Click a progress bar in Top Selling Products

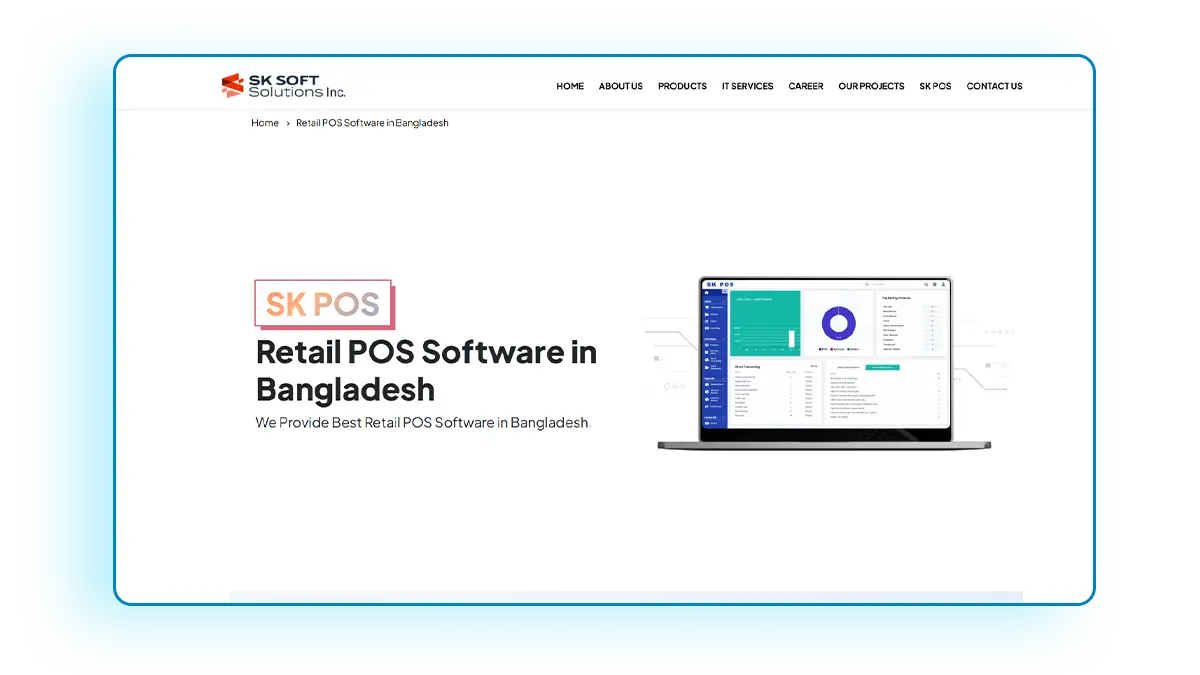932,307
